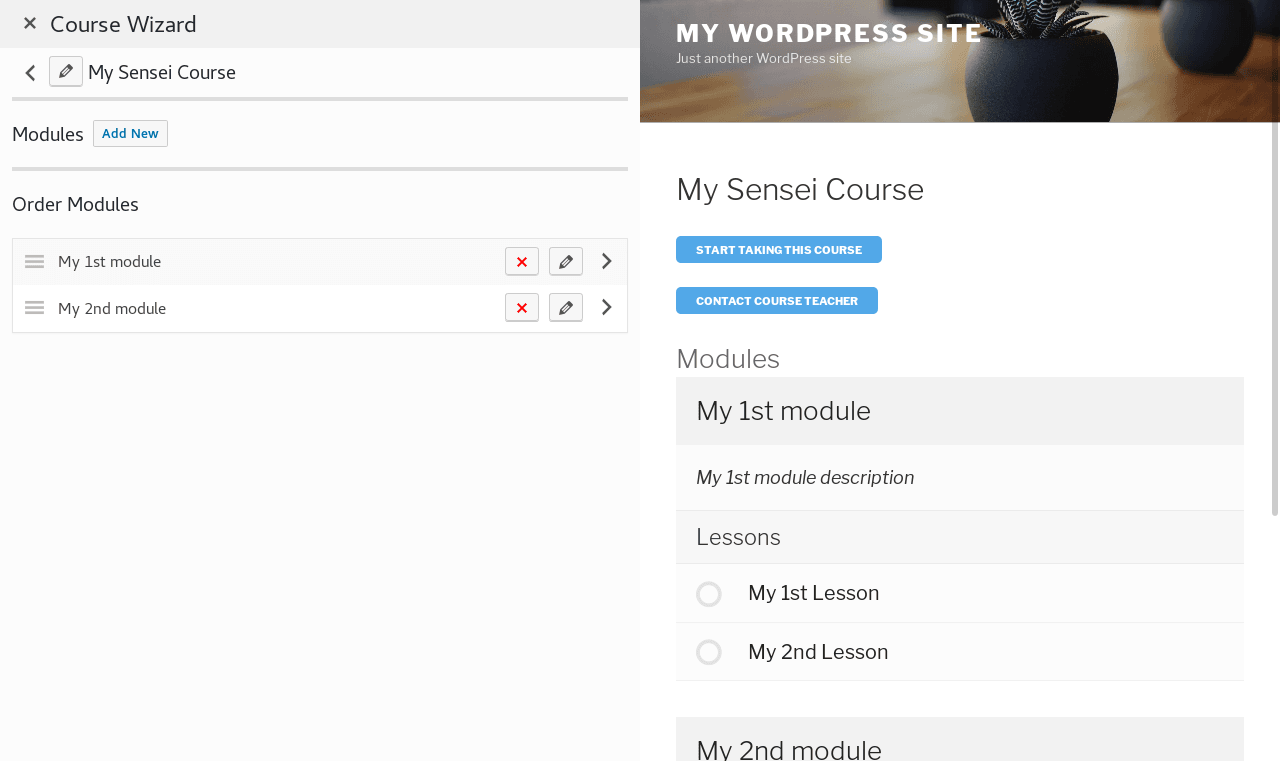Close the Course Wizard panel
Viewport: 1280px width, 761px height.
pyautogui.click(x=30, y=23)
